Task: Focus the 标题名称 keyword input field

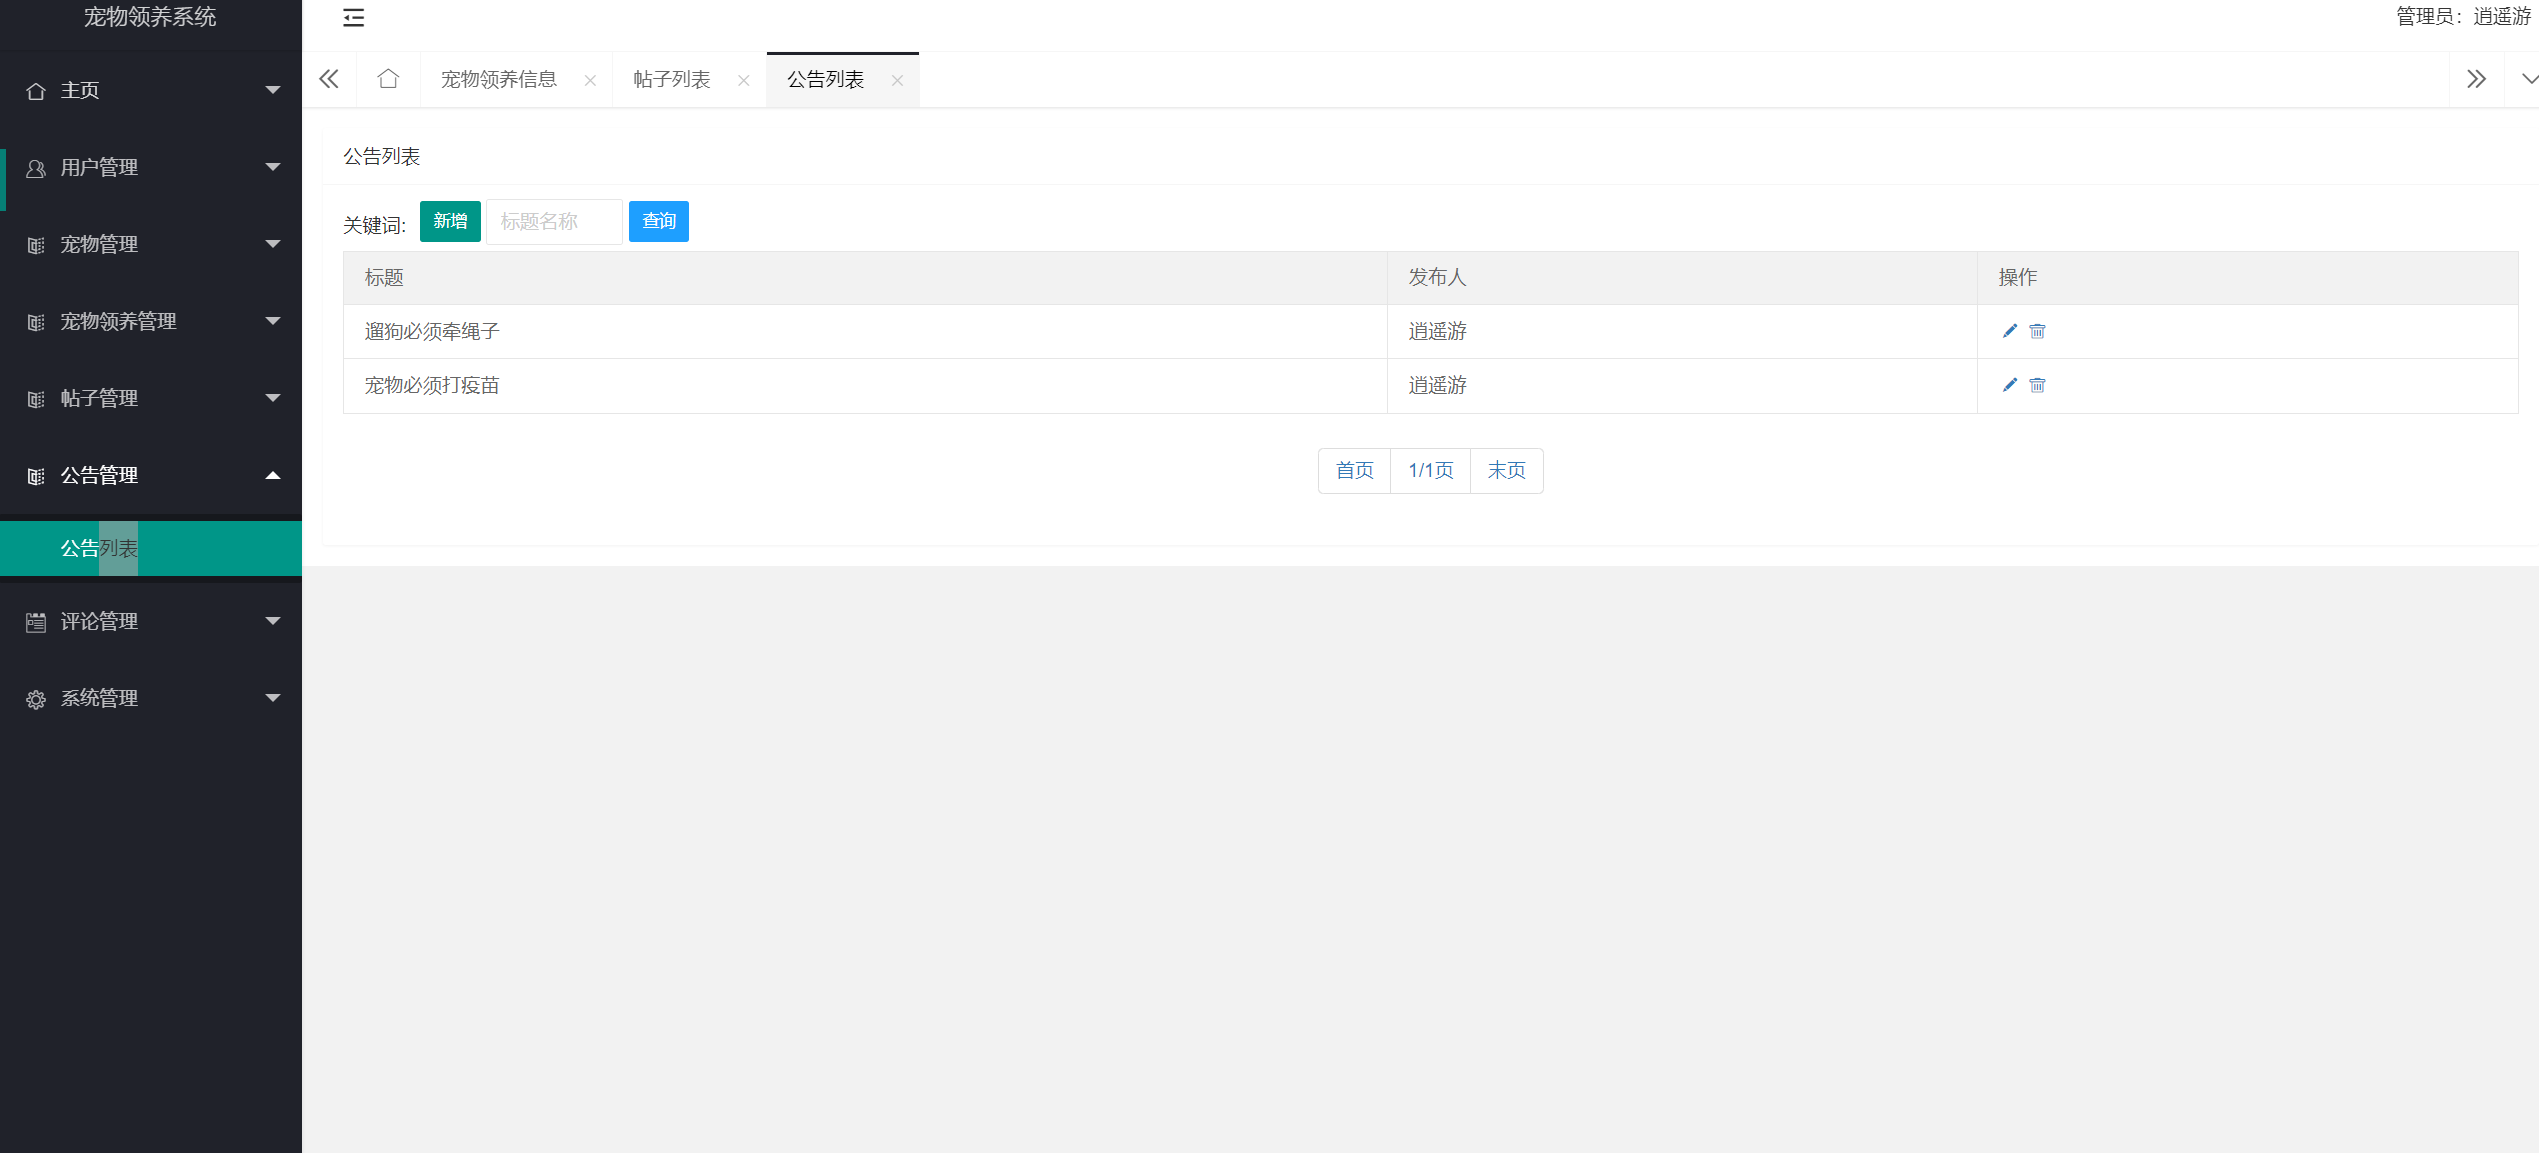Action: click(x=554, y=222)
